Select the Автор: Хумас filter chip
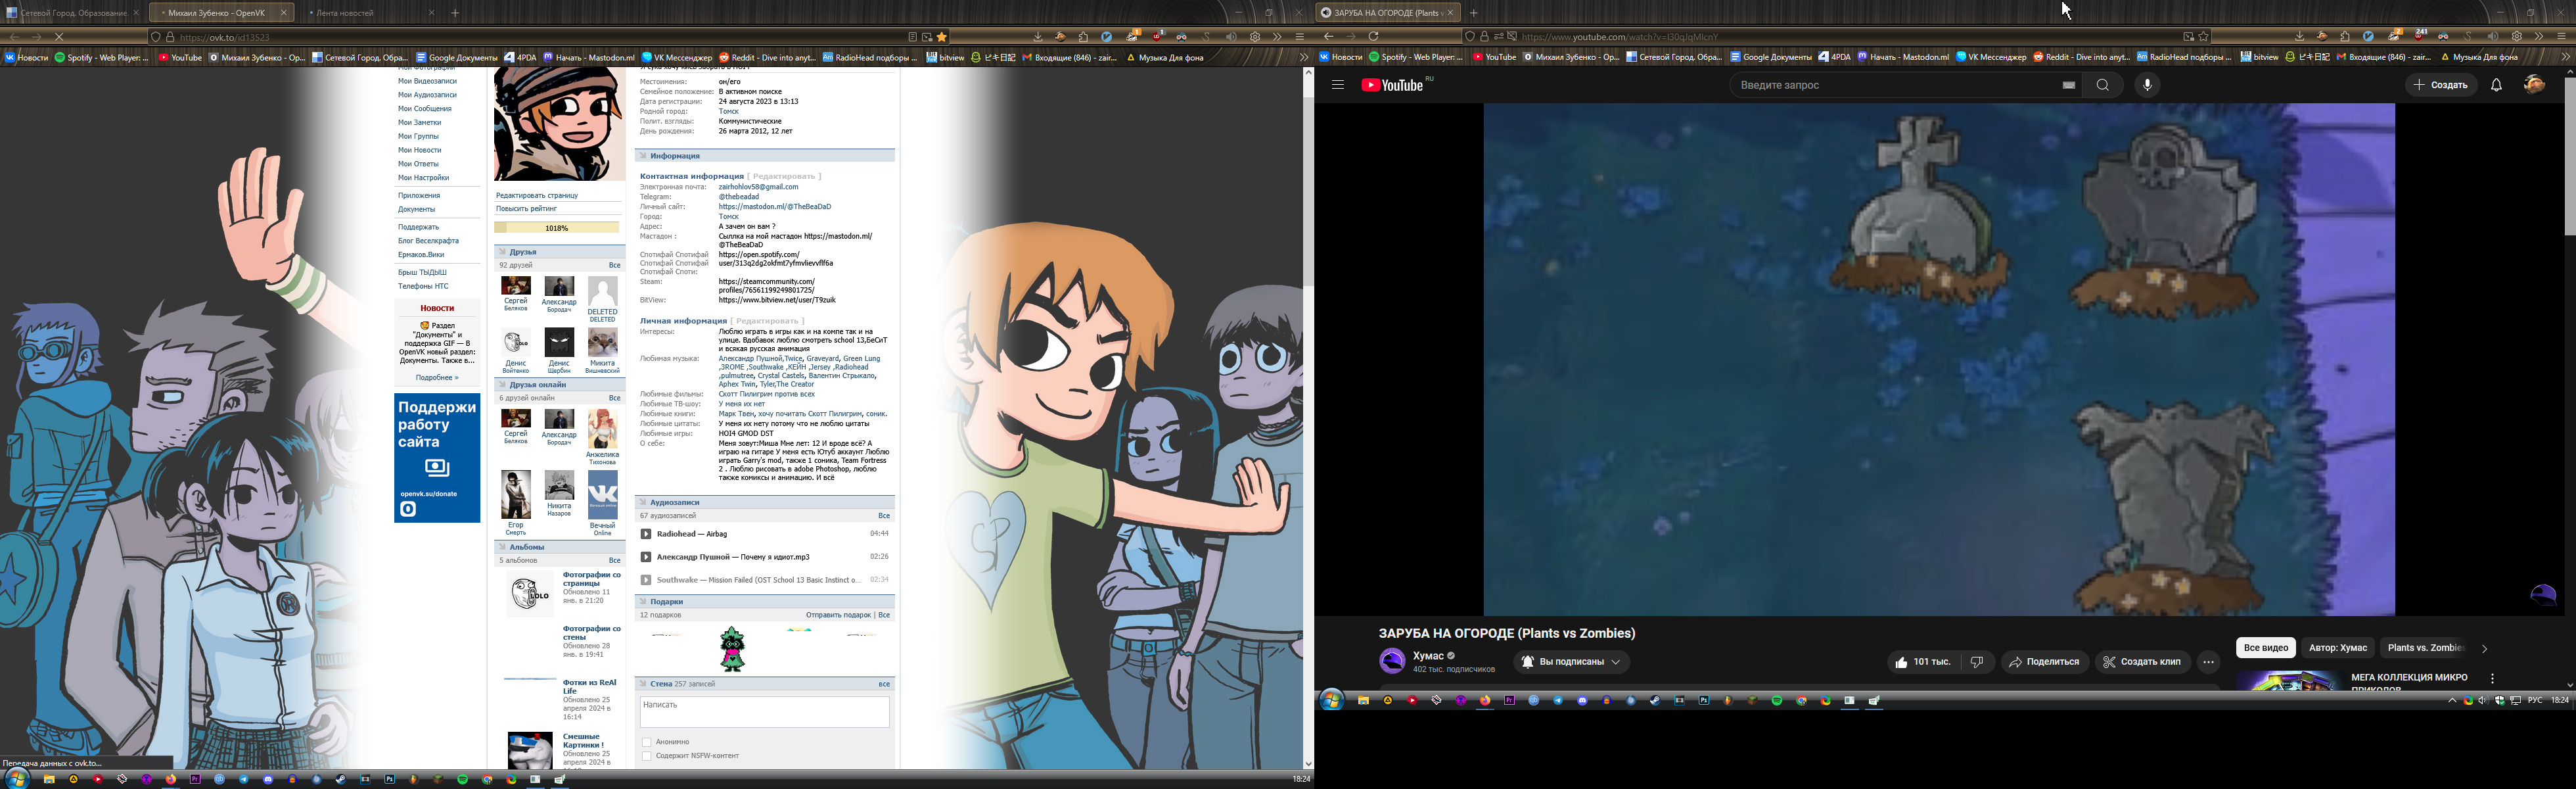The width and height of the screenshot is (2576, 789). [2337, 648]
